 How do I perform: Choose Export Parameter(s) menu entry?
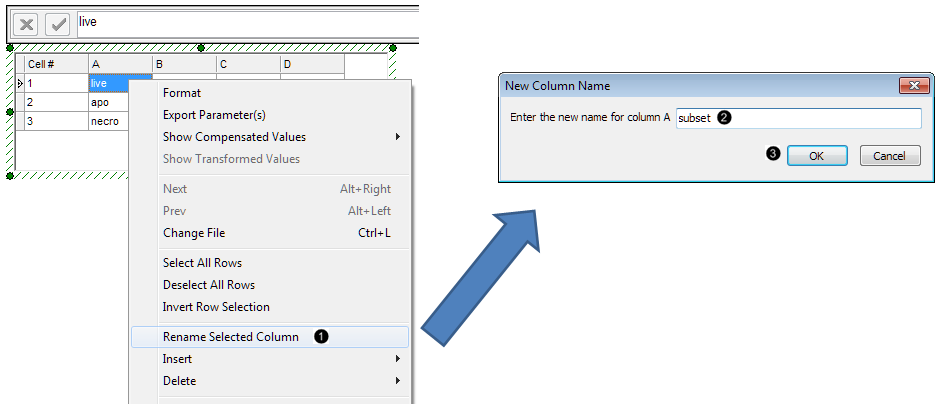(x=214, y=115)
